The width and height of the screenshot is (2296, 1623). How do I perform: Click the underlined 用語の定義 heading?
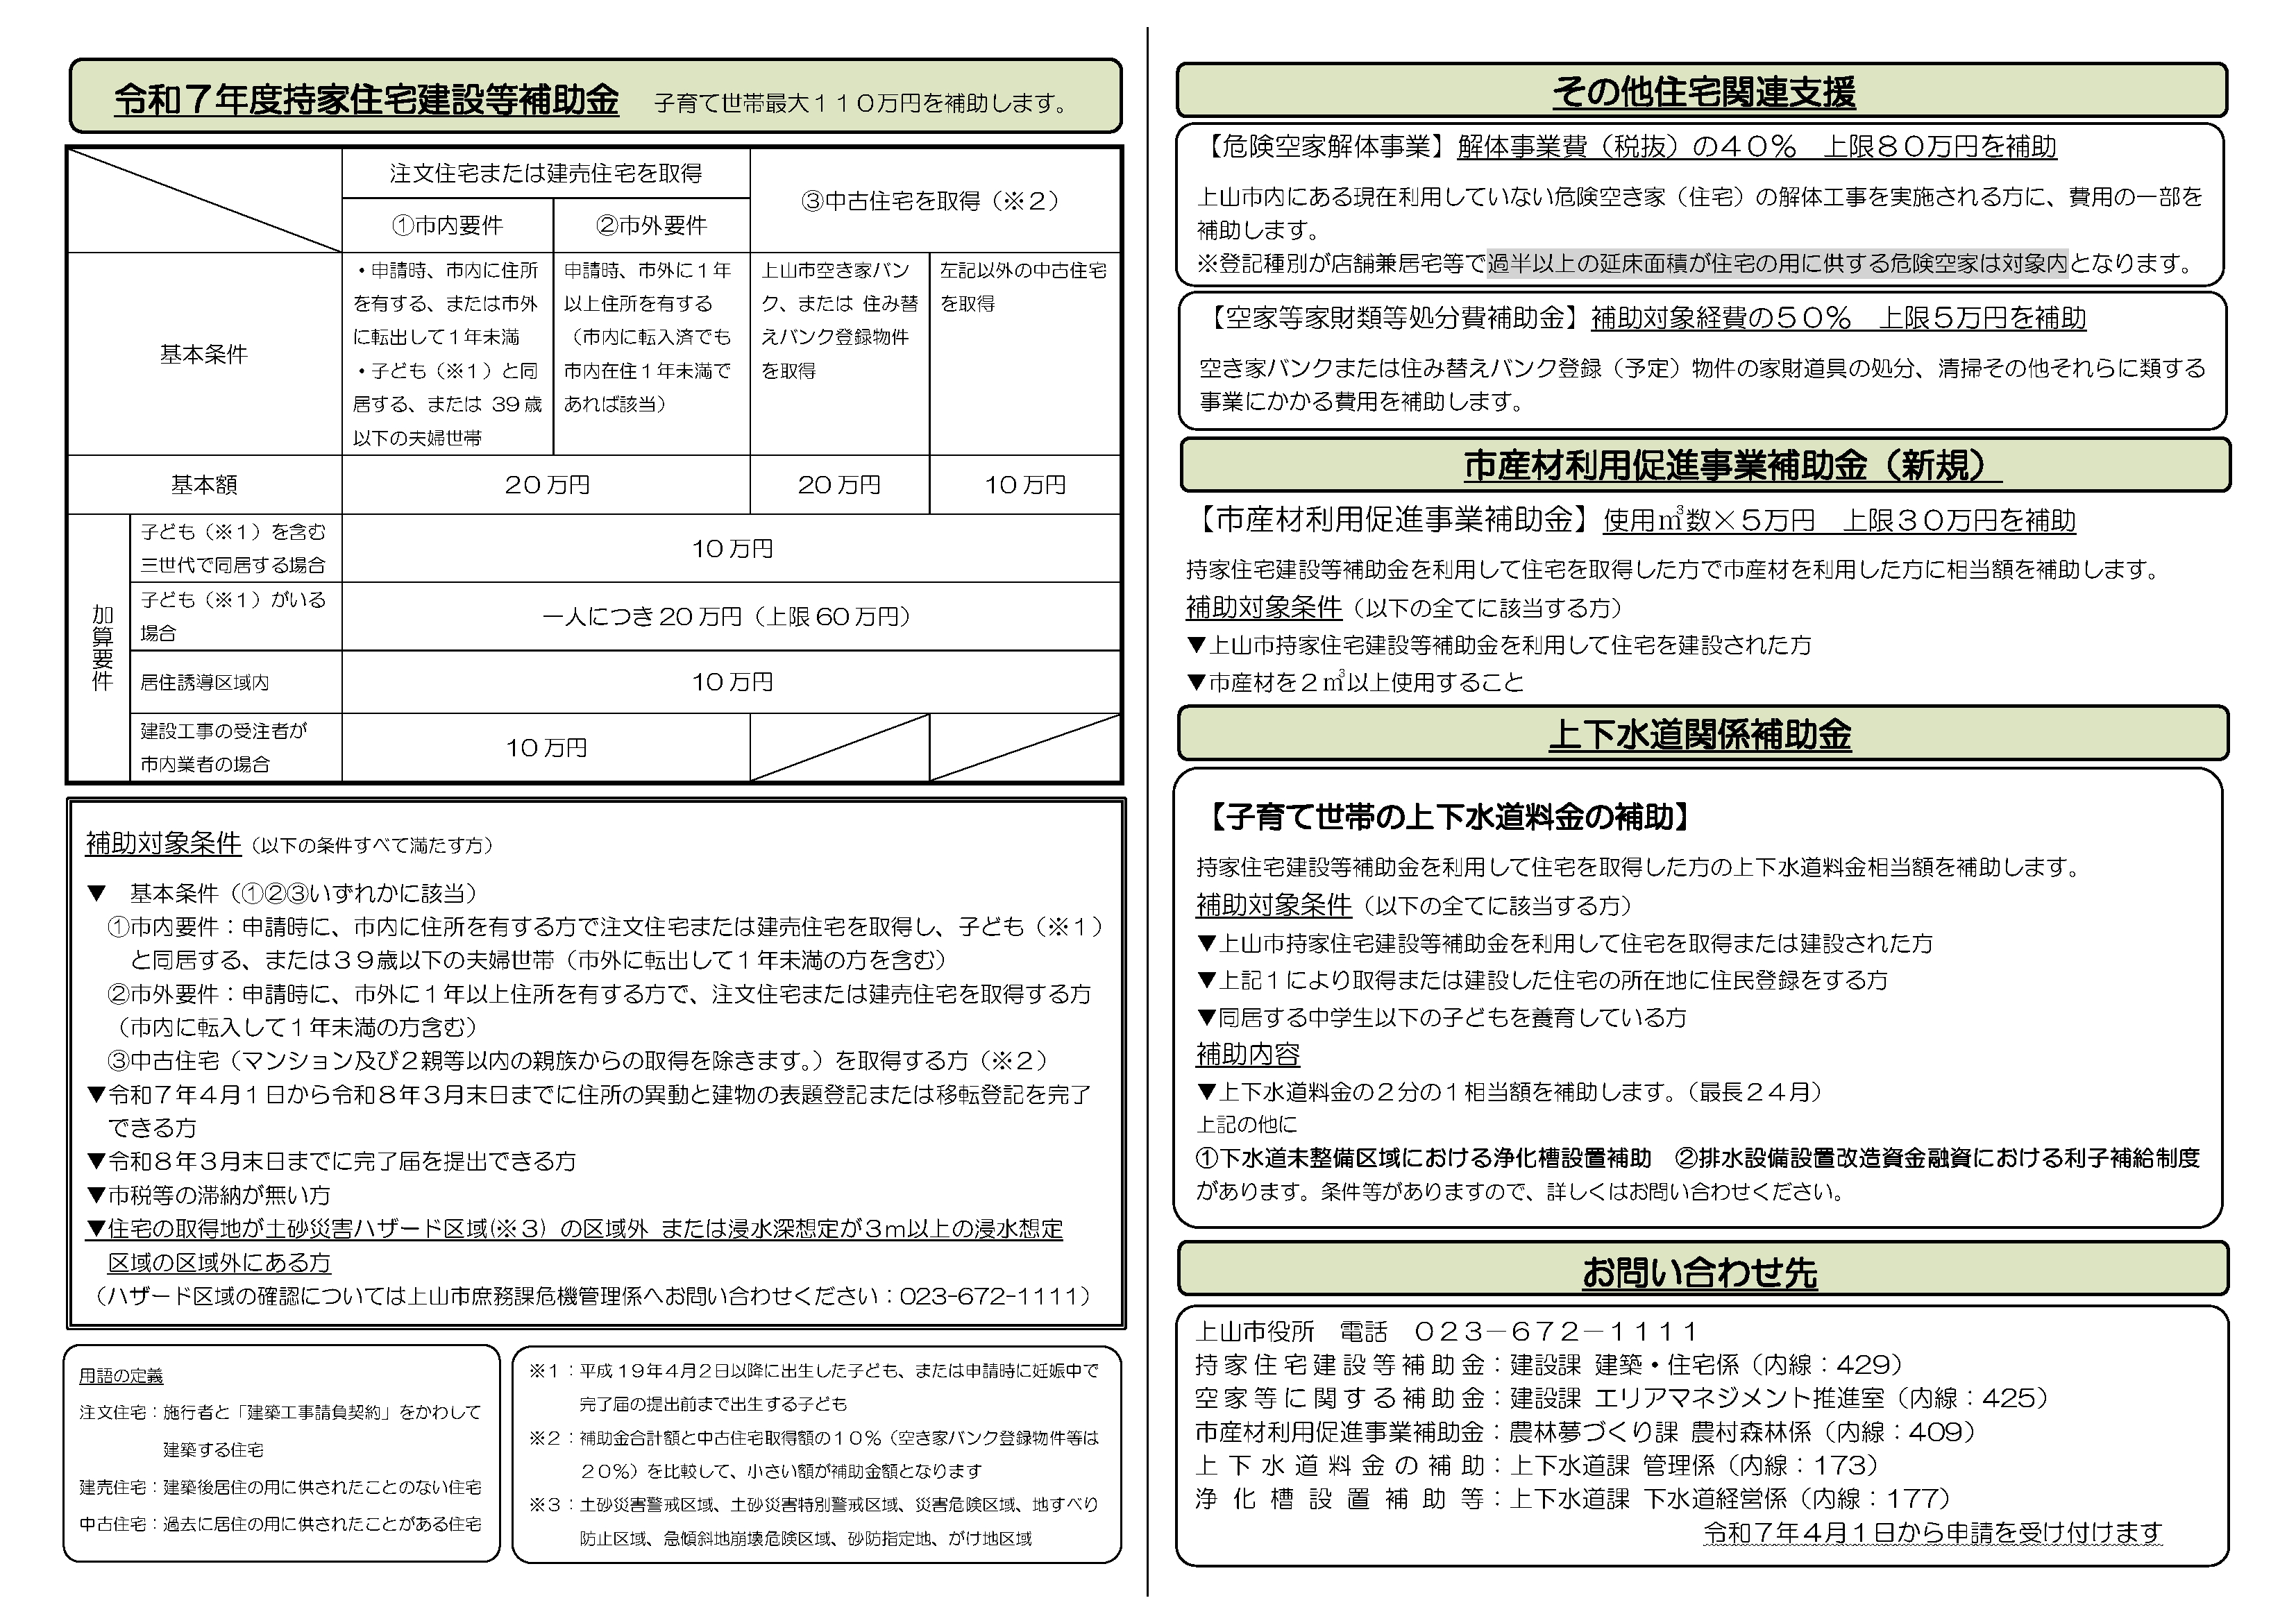tap(121, 1376)
